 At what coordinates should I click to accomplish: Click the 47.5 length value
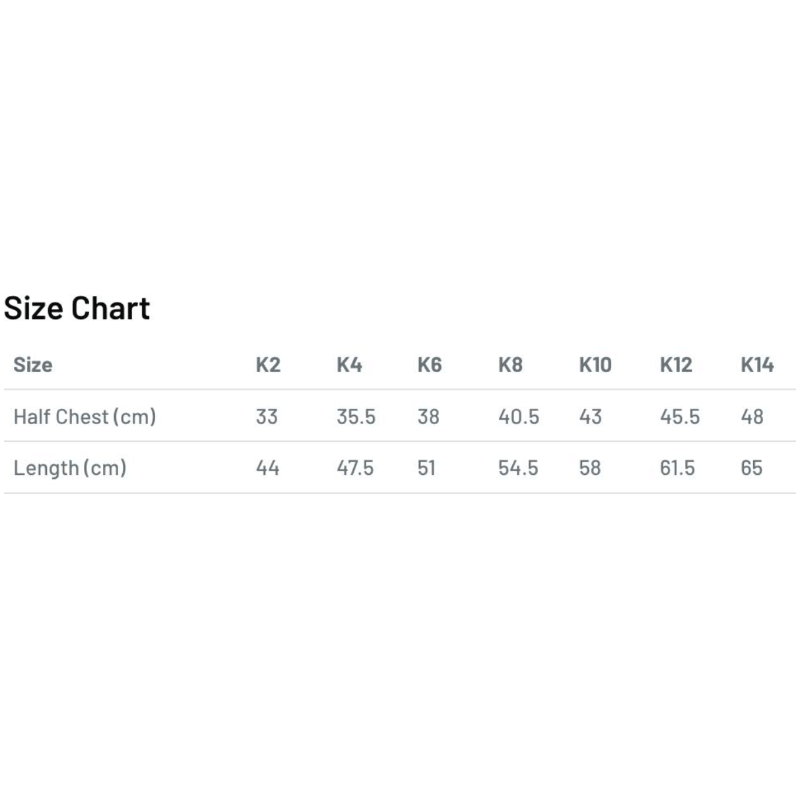[x=355, y=467]
